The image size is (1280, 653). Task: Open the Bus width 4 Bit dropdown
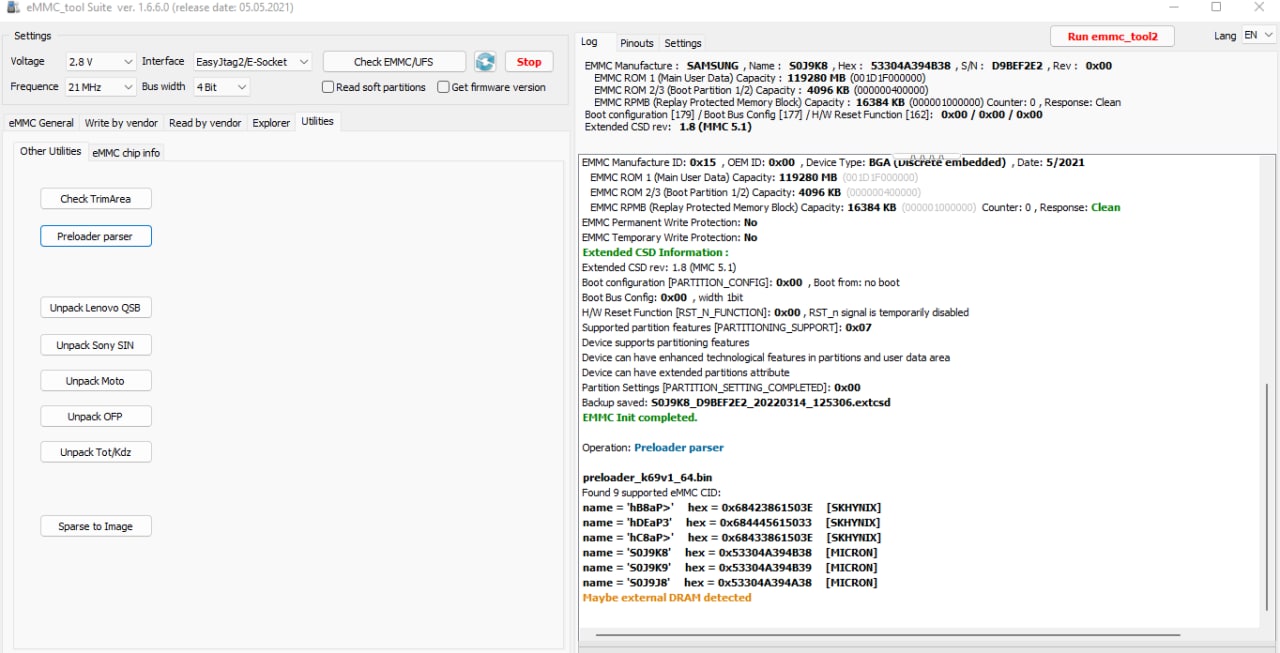[221, 87]
